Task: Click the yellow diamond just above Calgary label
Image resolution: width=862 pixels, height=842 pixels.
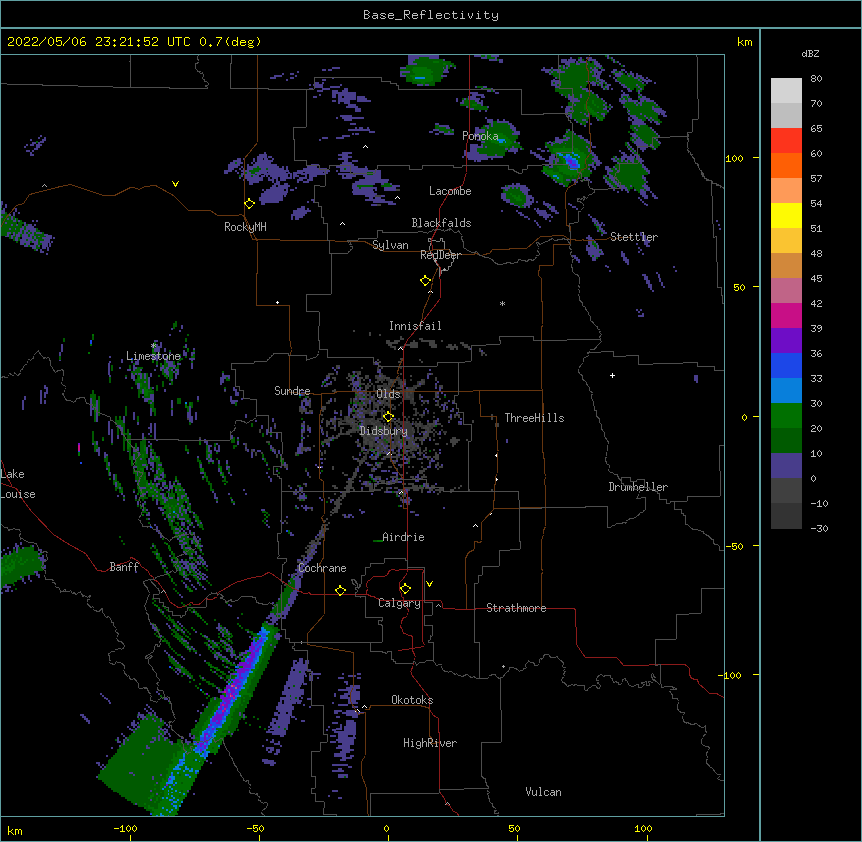Action: tap(405, 589)
